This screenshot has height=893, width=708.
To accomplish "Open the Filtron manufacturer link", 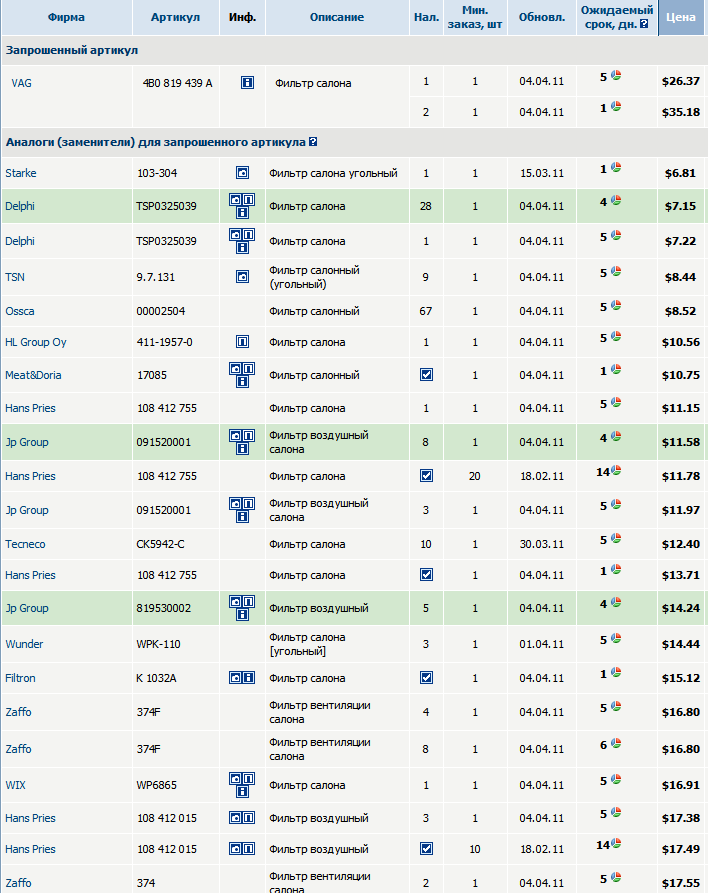I will 20,678.
